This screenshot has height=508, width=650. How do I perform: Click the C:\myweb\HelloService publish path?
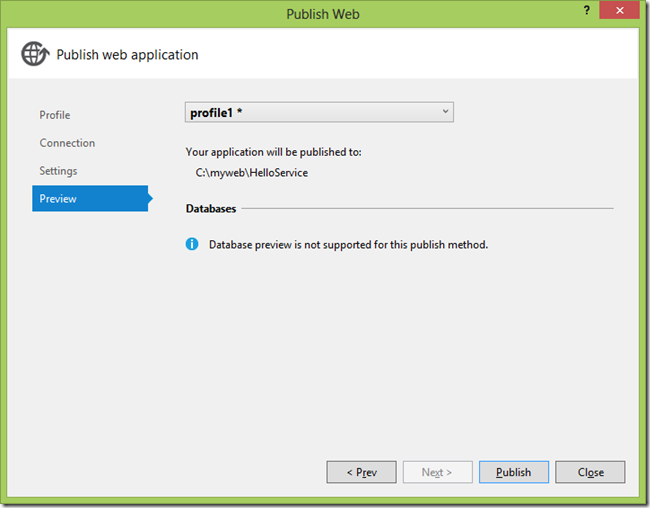point(252,173)
